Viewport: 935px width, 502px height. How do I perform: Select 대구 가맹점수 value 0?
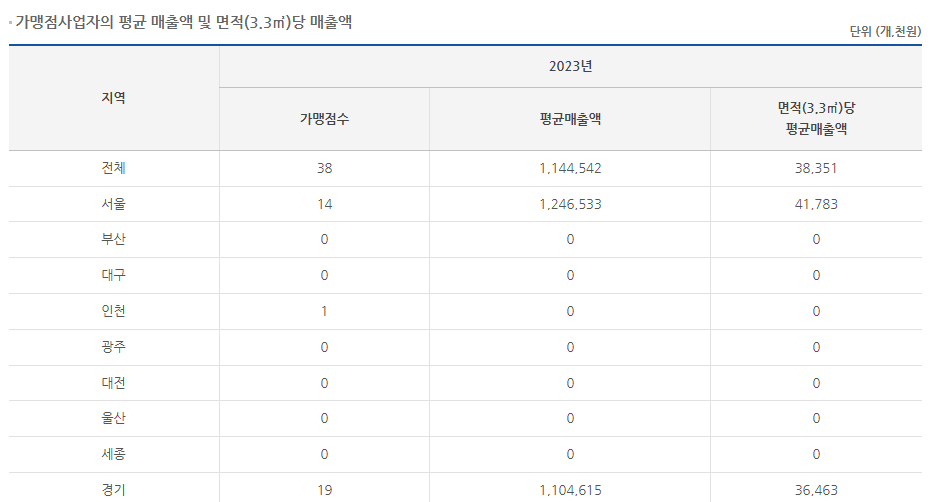click(x=324, y=275)
